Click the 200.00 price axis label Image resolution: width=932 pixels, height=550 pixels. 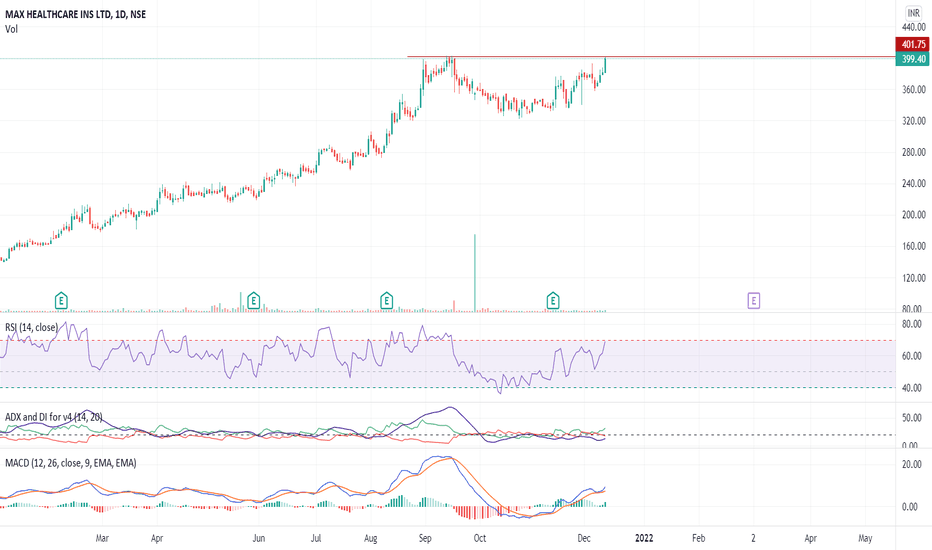[x=914, y=215]
